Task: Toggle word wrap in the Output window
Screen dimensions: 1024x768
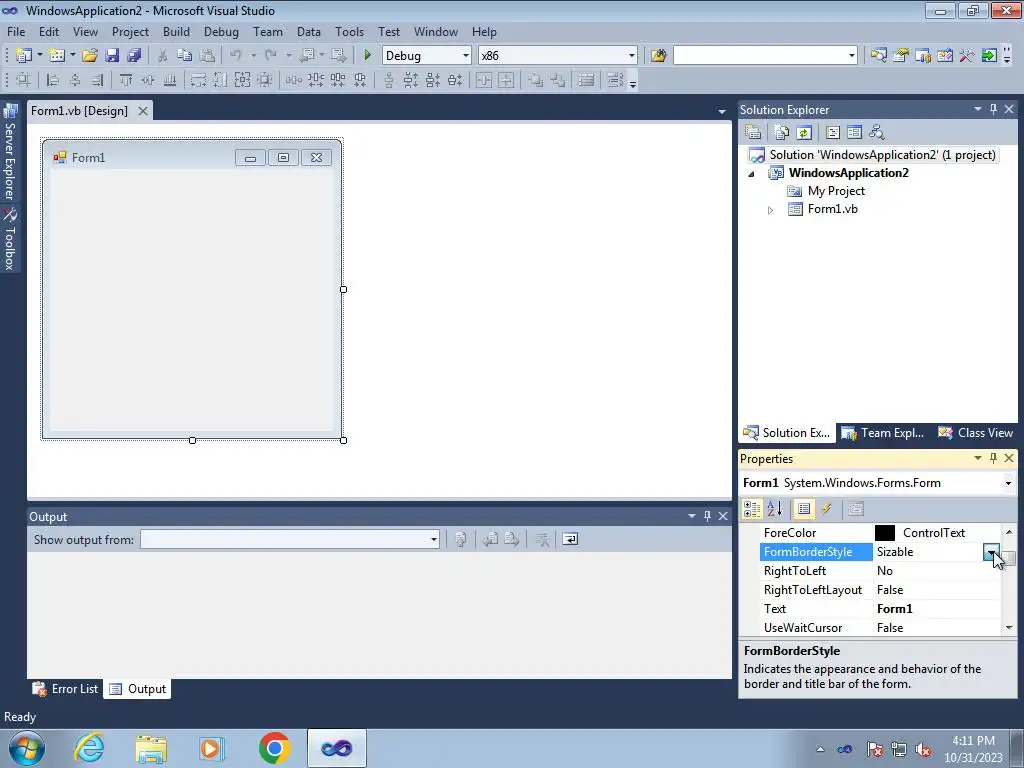Action: point(570,539)
